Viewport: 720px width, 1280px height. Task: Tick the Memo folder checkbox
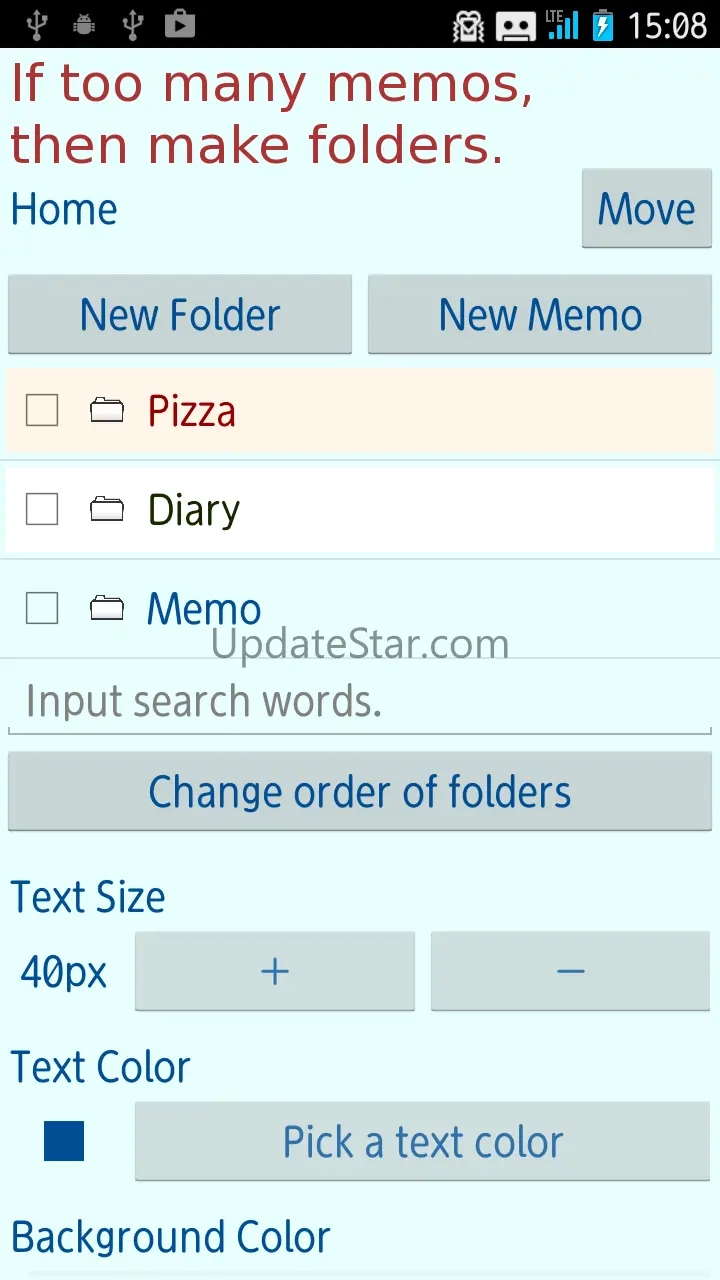pyautogui.click(x=42, y=608)
